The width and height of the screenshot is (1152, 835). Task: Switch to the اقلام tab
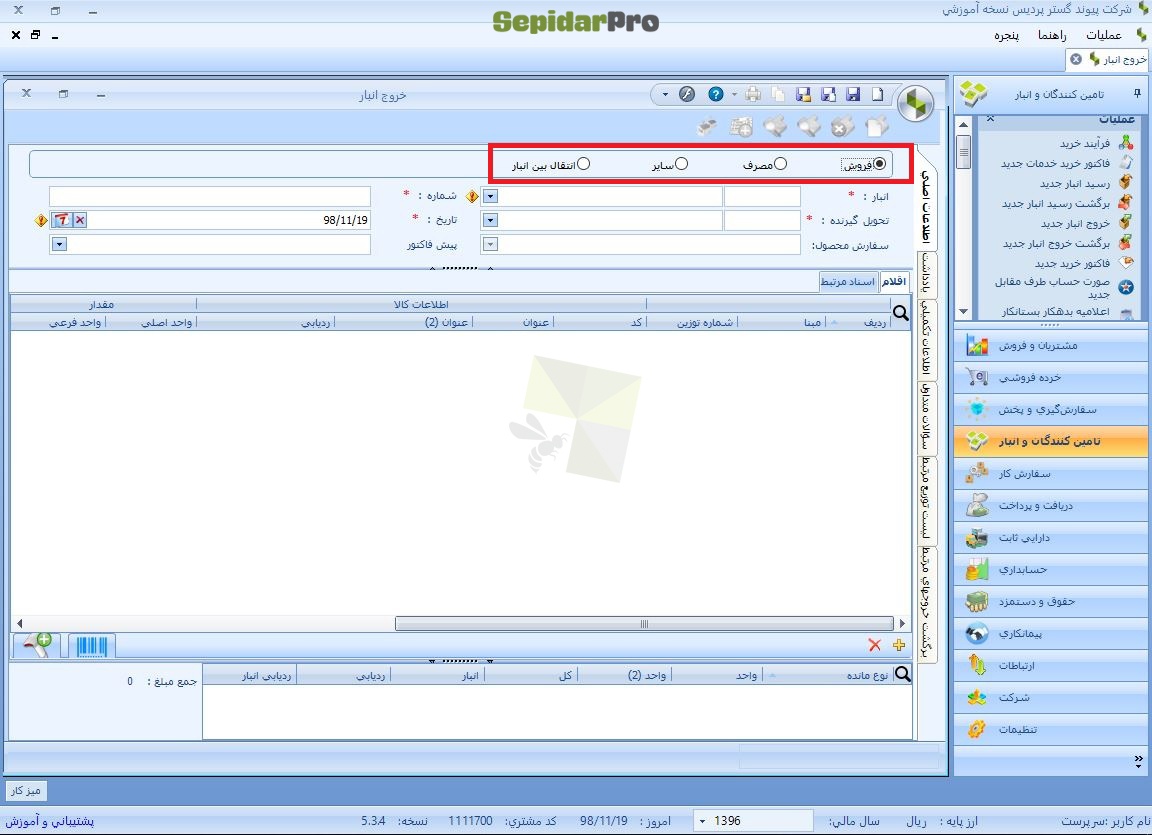point(894,281)
